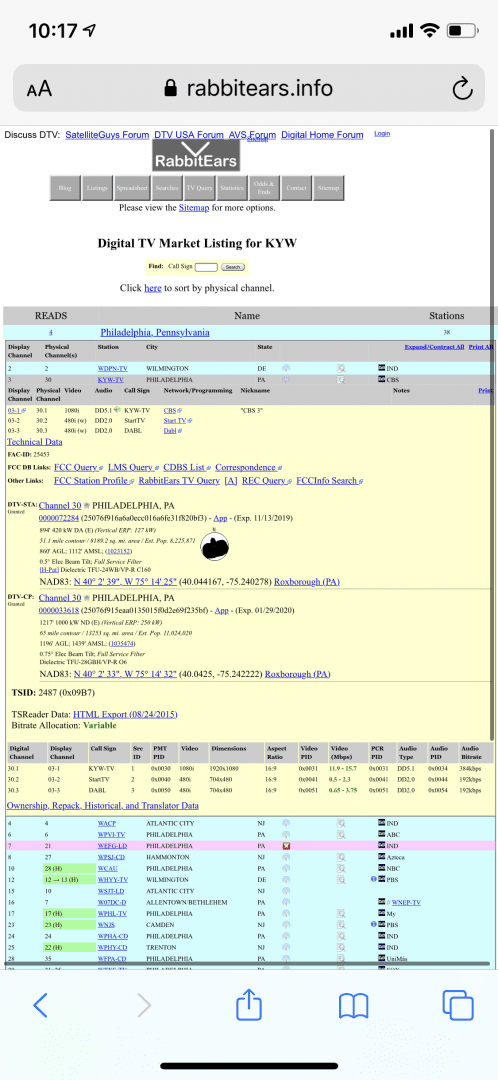Viewport: 498px width, 1080px height.
Task: Open the Listings navigation button
Action: [97, 188]
